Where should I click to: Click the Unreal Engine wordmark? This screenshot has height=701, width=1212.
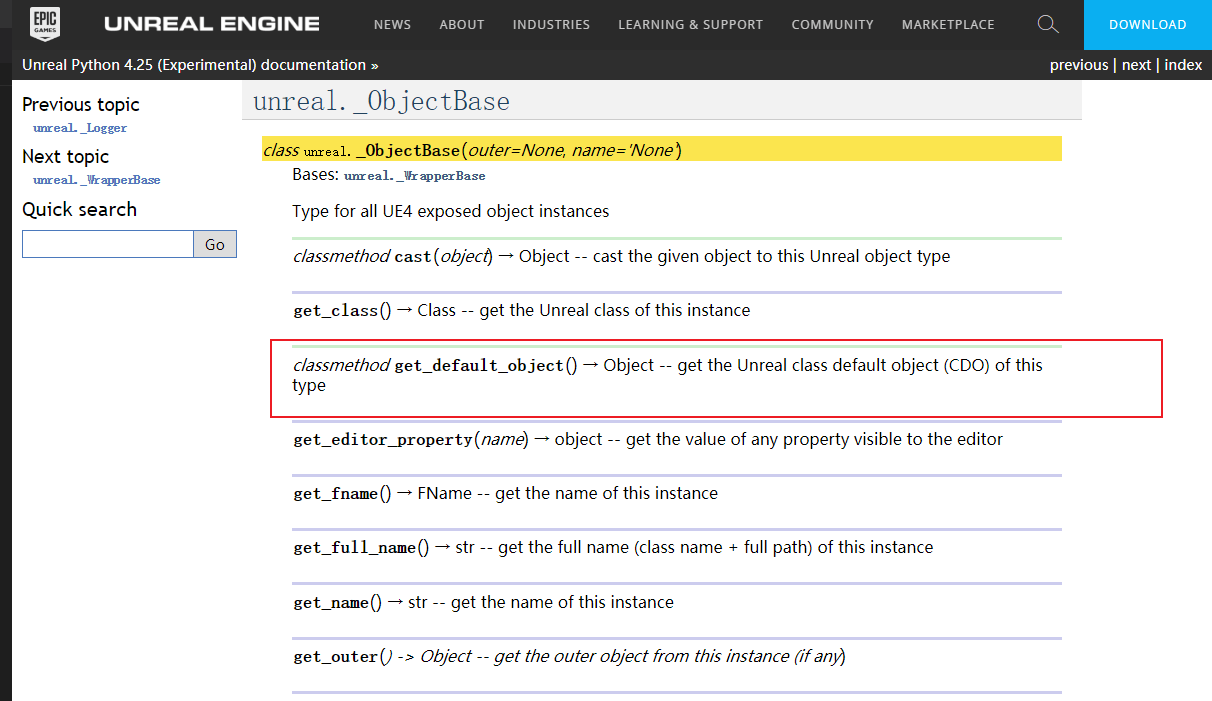(211, 24)
